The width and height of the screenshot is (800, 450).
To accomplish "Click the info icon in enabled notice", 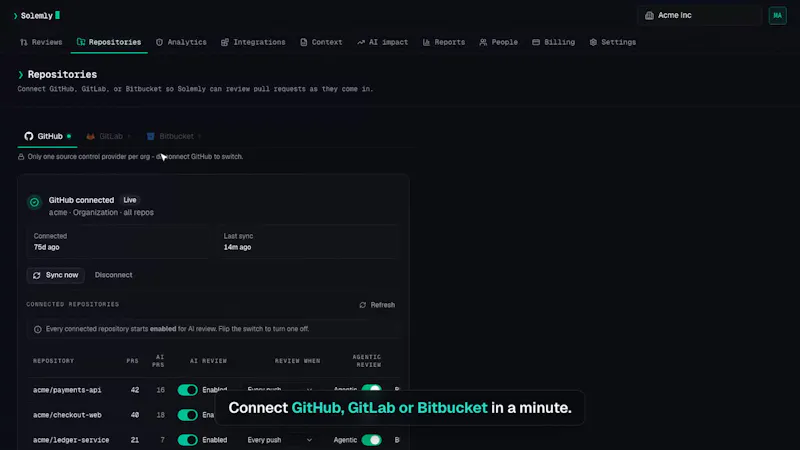I will tap(37, 329).
